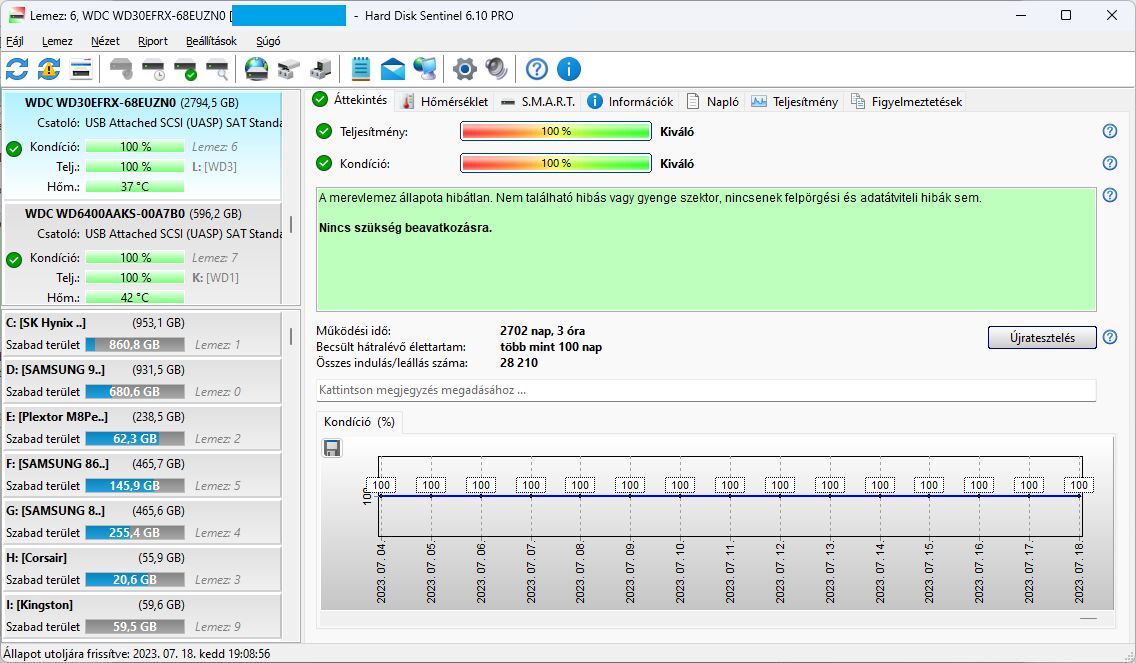Switch to the Figyelmeztetések tab

point(906,101)
